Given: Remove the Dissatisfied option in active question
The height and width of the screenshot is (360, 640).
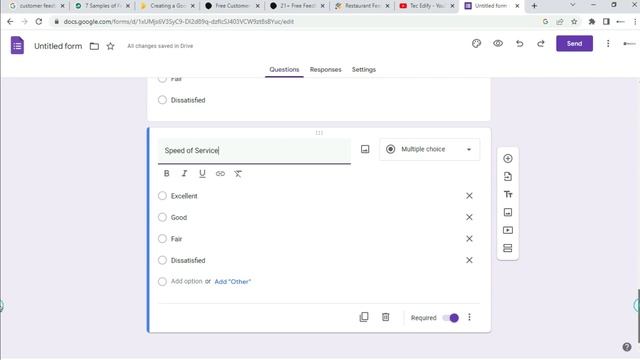Looking at the screenshot, I should (469, 260).
